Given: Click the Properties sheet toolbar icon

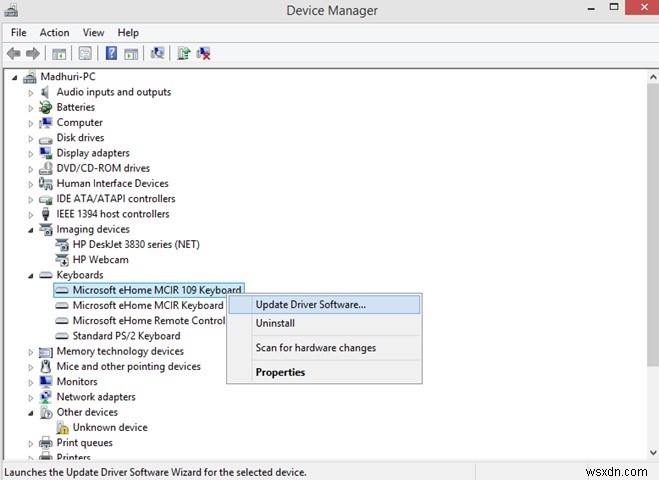Looking at the screenshot, I should (x=85, y=53).
